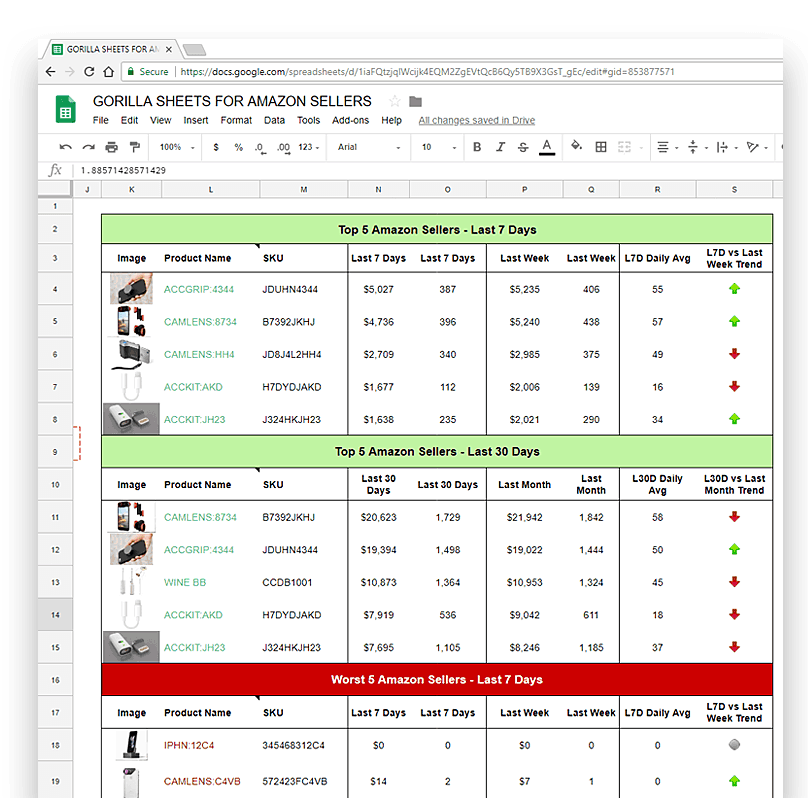Click the CAMLENS:HH4 camera thumbnail
Image resolution: width=808 pixels, height=798 pixels.
(x=131, y=354)
